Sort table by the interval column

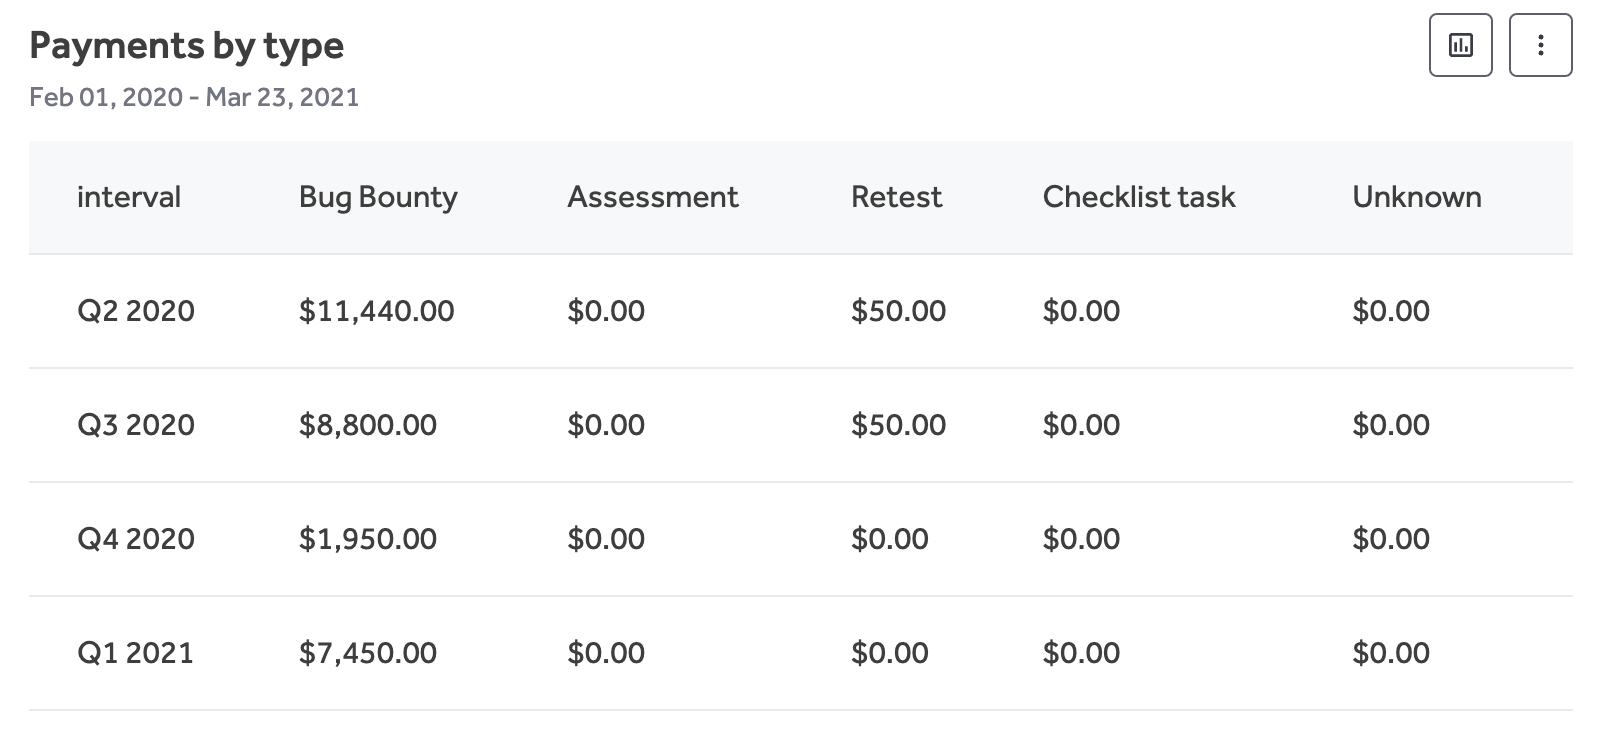[129, 197]
